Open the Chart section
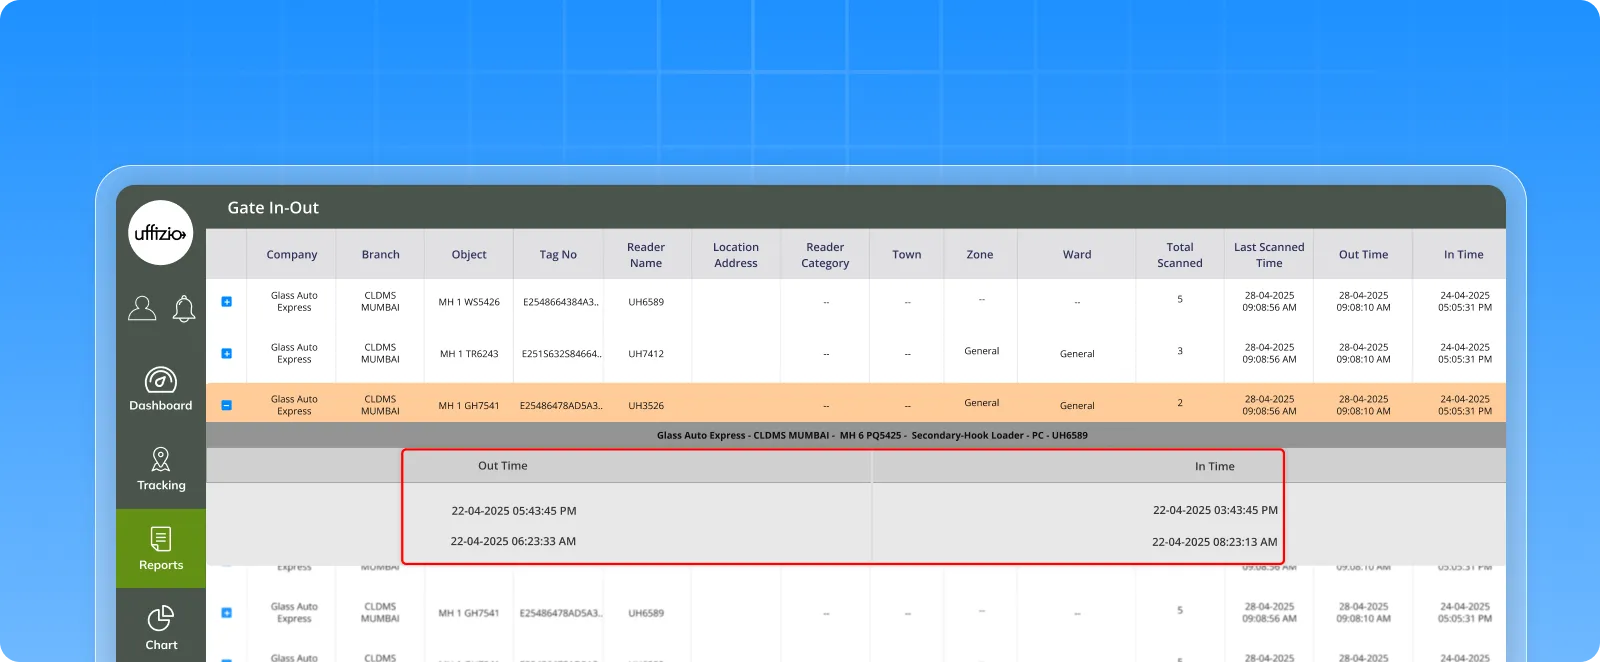The height and width of the screenshot is (662, 1600). coord(160,628)
